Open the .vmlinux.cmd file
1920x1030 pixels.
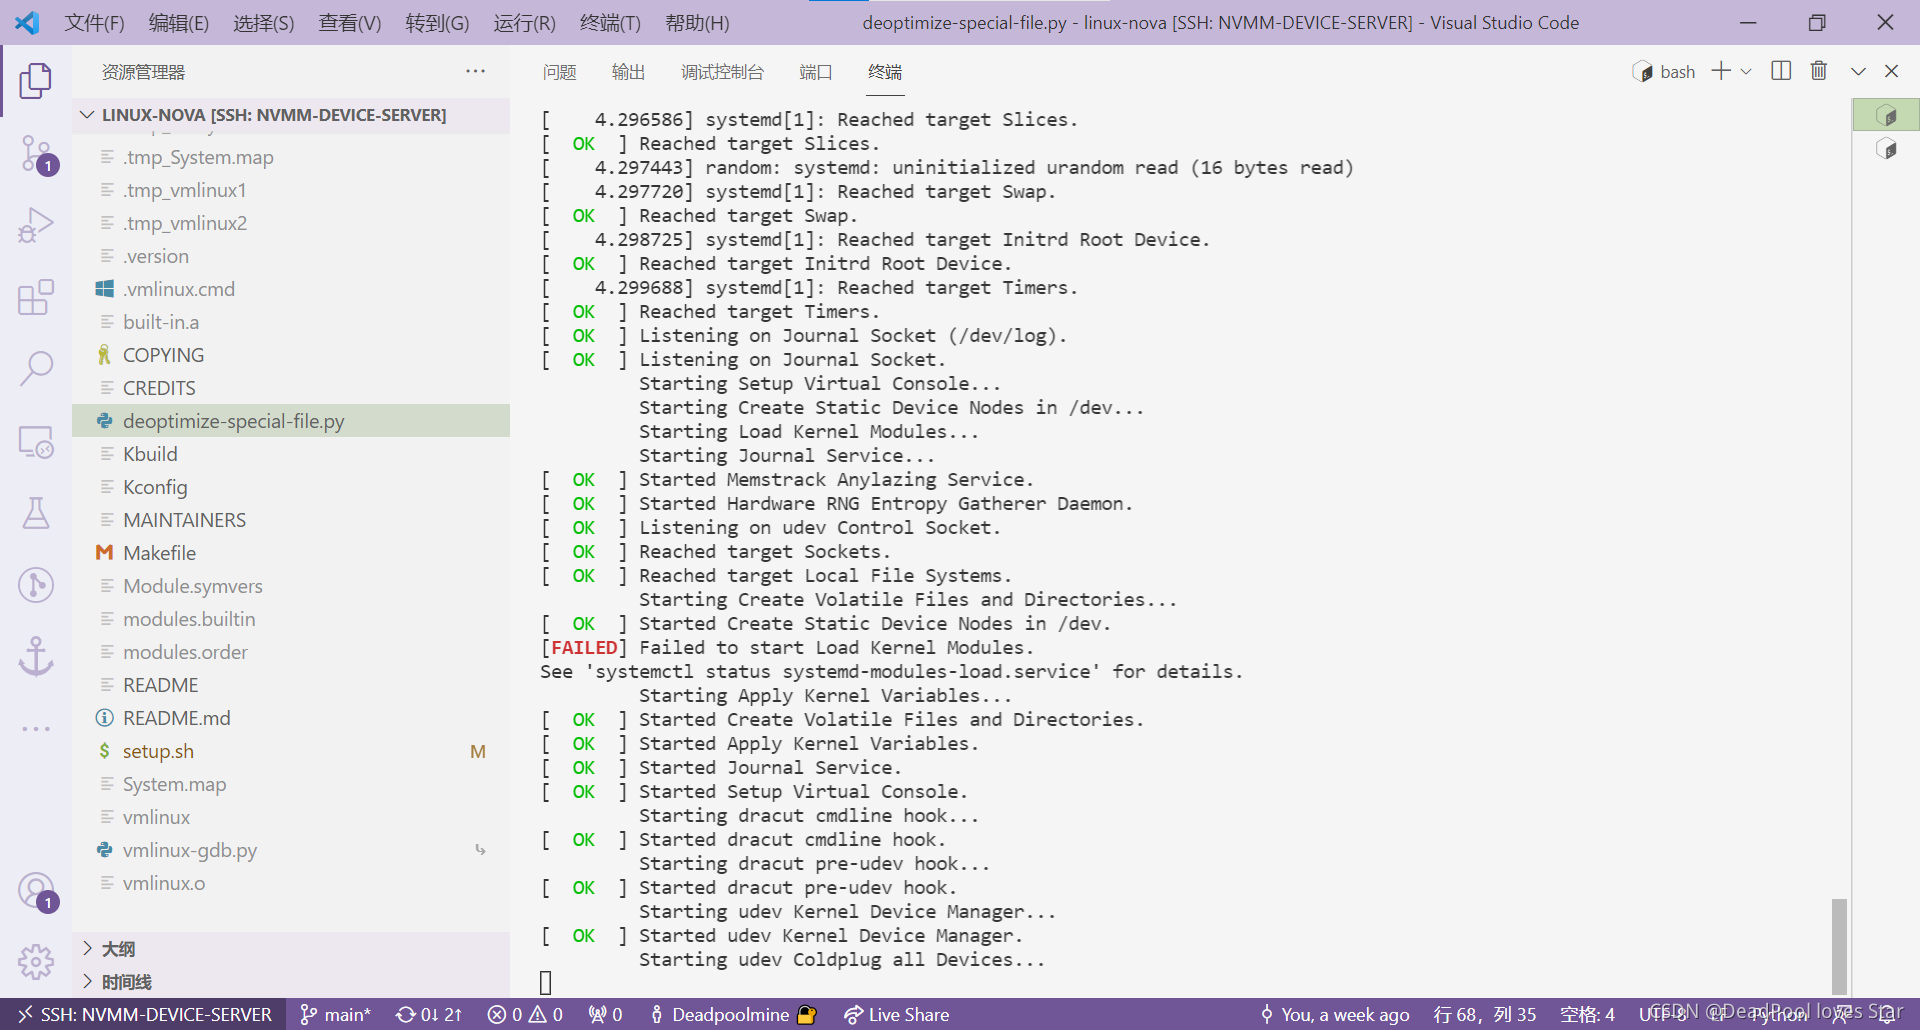click(291, 289)
